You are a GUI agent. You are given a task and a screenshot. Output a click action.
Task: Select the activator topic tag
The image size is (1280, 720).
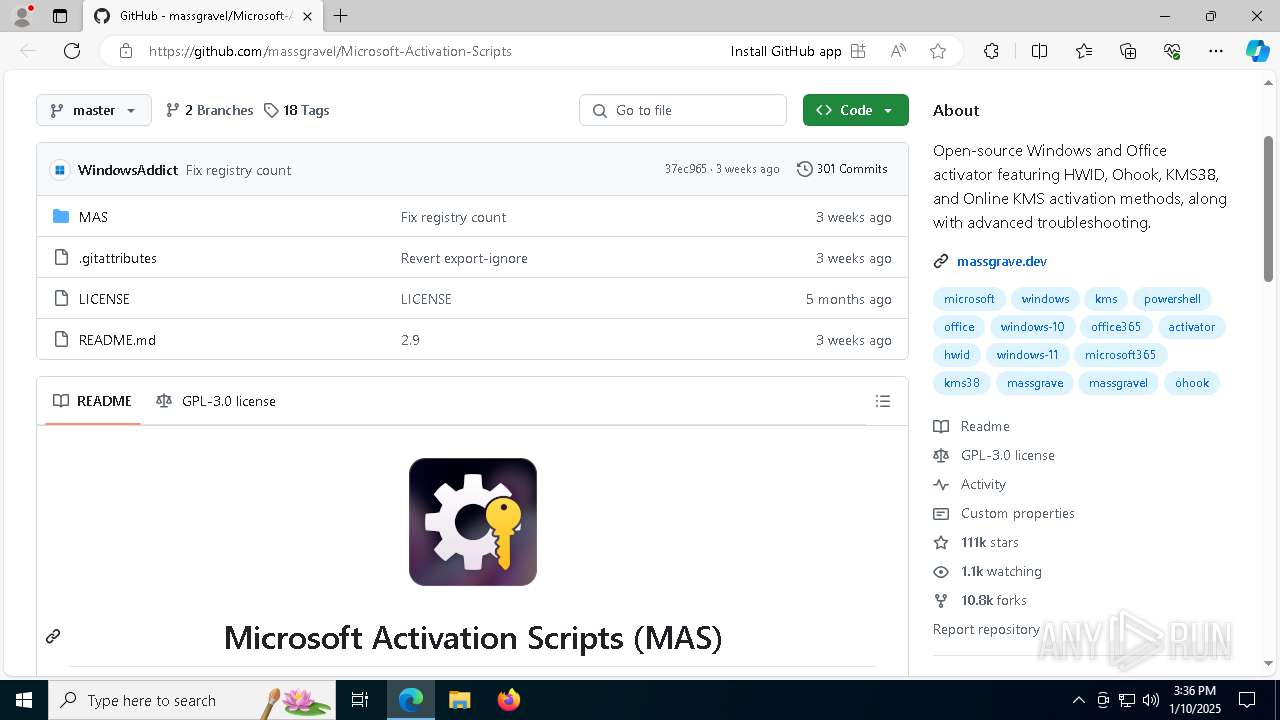1192,327
